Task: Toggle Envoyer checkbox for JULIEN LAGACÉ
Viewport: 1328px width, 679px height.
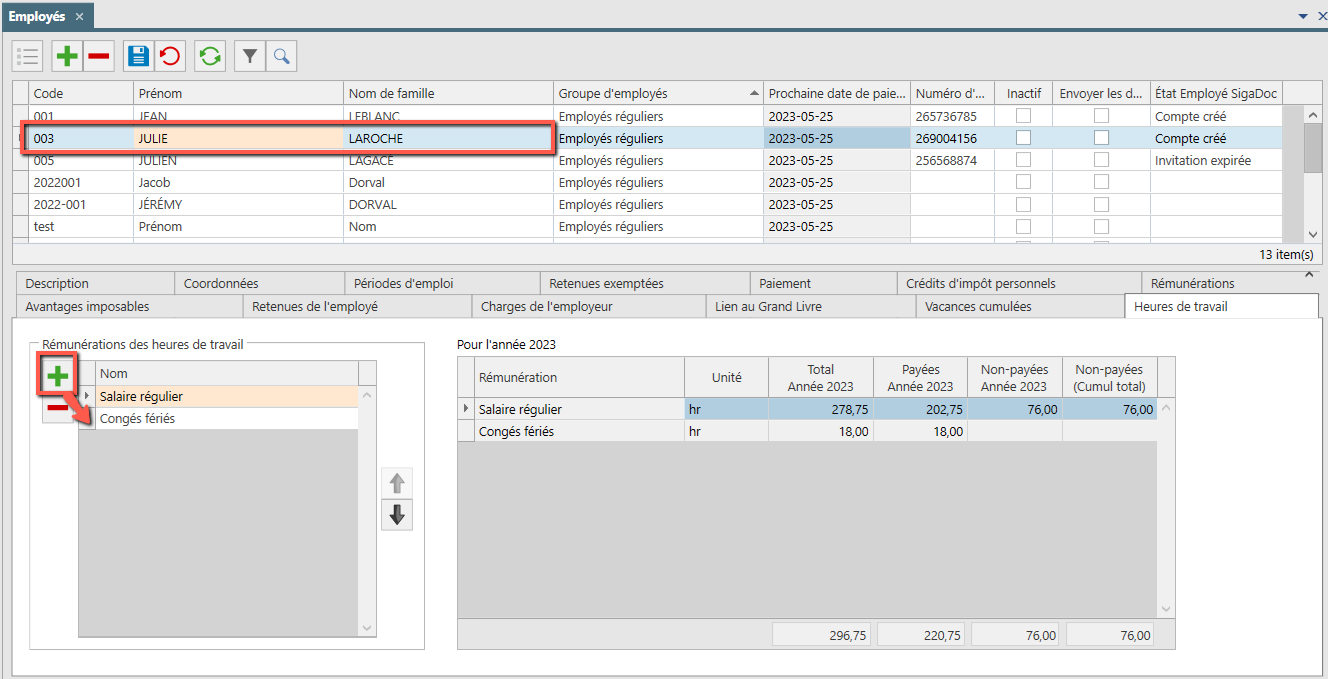Action: click(x=1101, y=160)
